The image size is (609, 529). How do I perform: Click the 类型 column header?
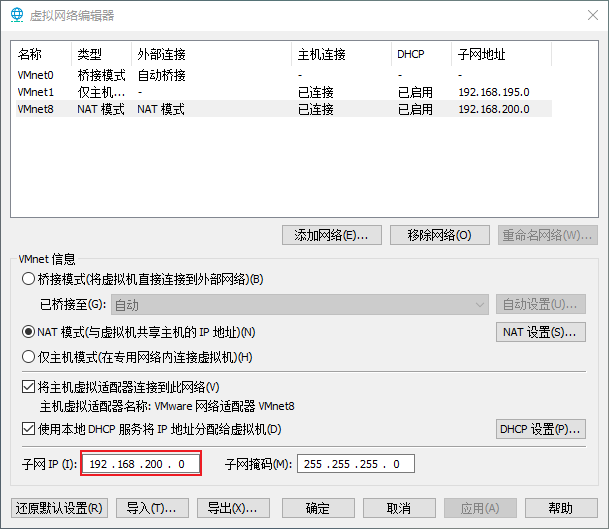point(102,54)
